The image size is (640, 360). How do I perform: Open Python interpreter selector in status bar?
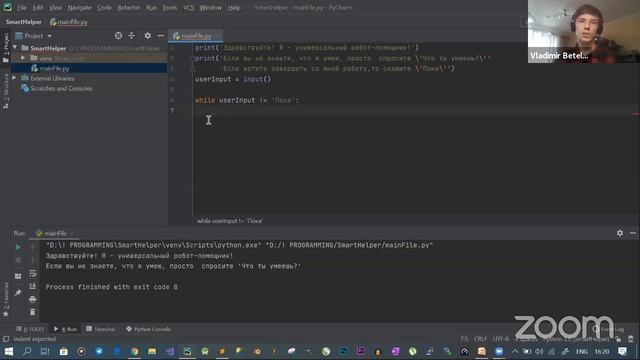pyautogui.click(x=576, y=339)
